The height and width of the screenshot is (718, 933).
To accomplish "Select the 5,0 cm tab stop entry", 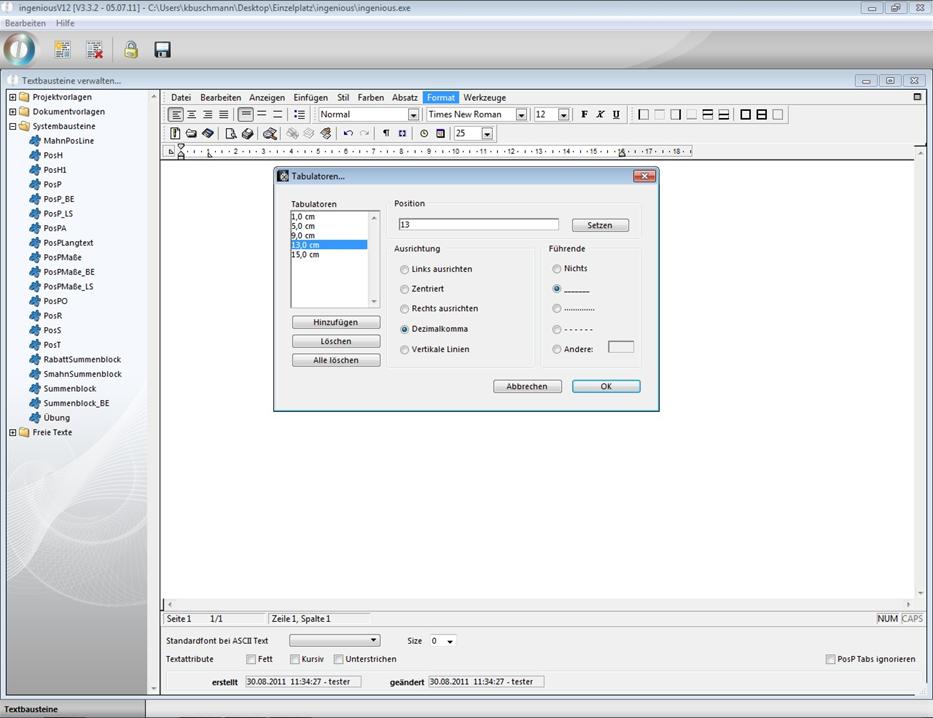I will [303, 226].
